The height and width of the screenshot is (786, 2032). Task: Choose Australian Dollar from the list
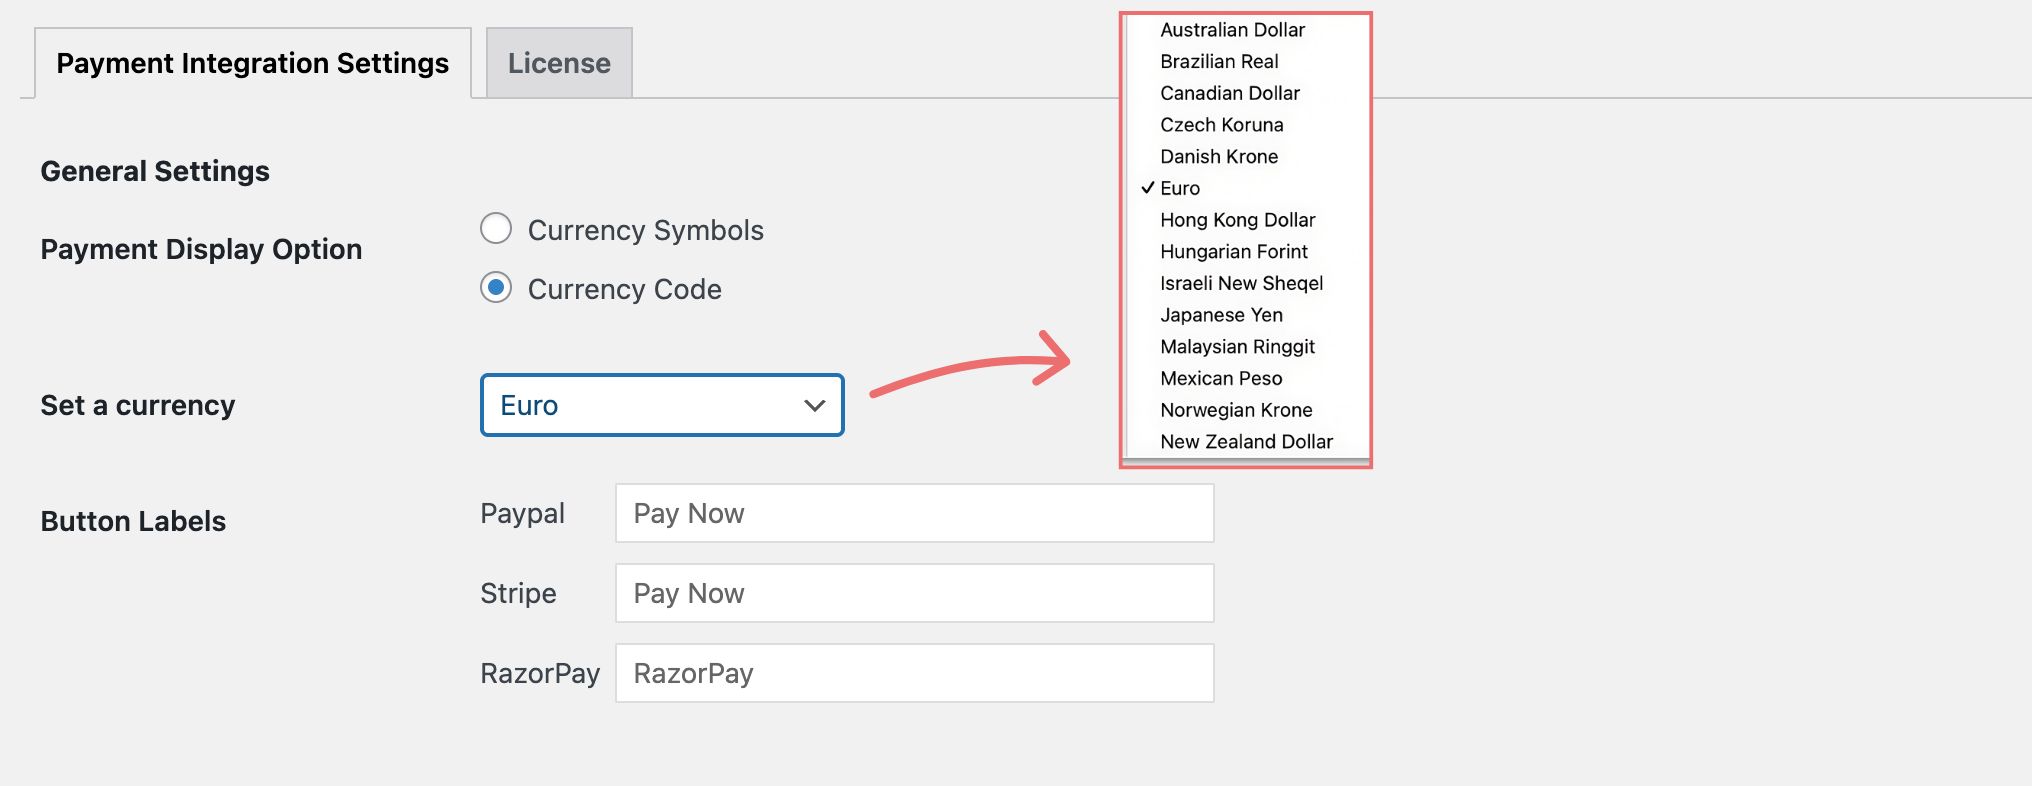click(1232, 30)
